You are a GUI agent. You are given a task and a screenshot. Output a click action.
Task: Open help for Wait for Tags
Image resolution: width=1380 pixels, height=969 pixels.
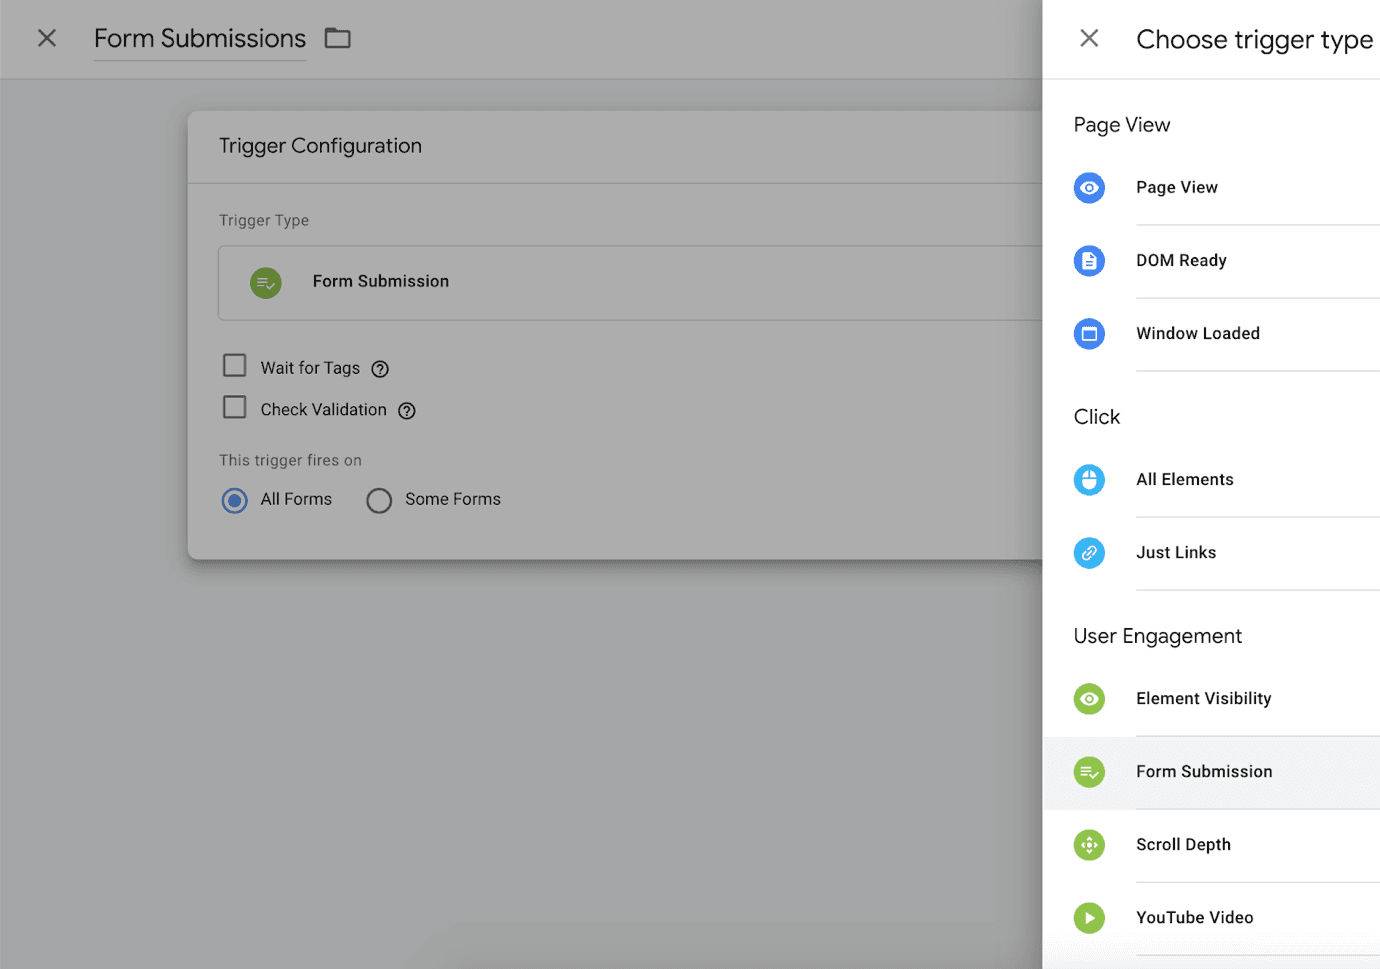click(380, 369)
